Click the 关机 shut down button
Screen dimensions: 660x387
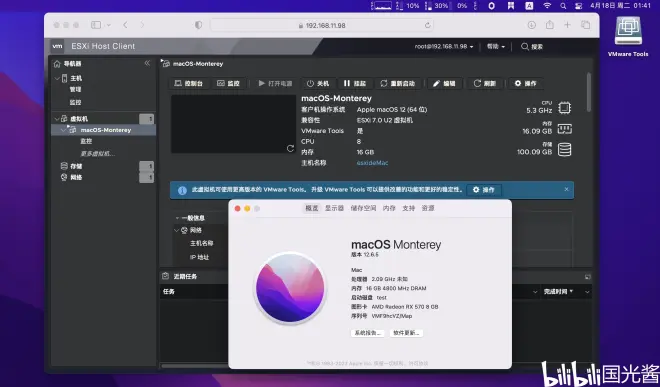click(x=318, y=83)
